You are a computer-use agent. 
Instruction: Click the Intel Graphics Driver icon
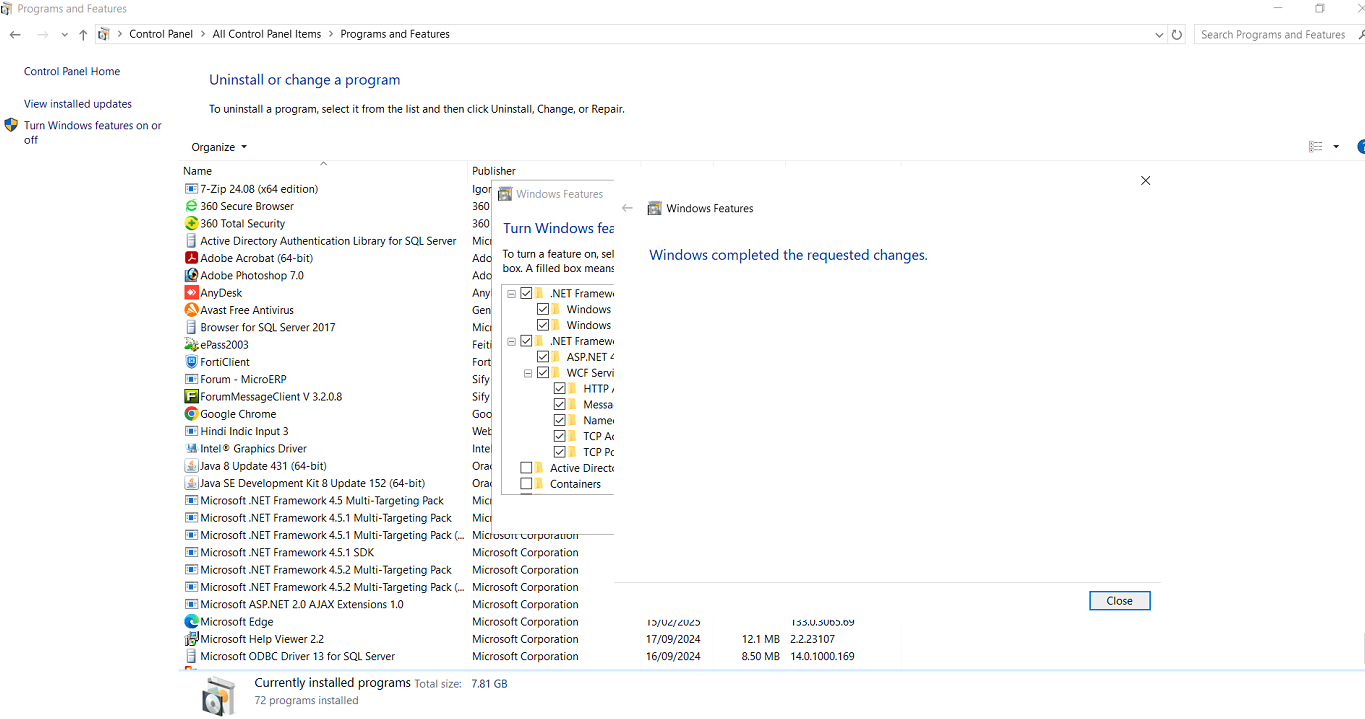tap(191, 448)
